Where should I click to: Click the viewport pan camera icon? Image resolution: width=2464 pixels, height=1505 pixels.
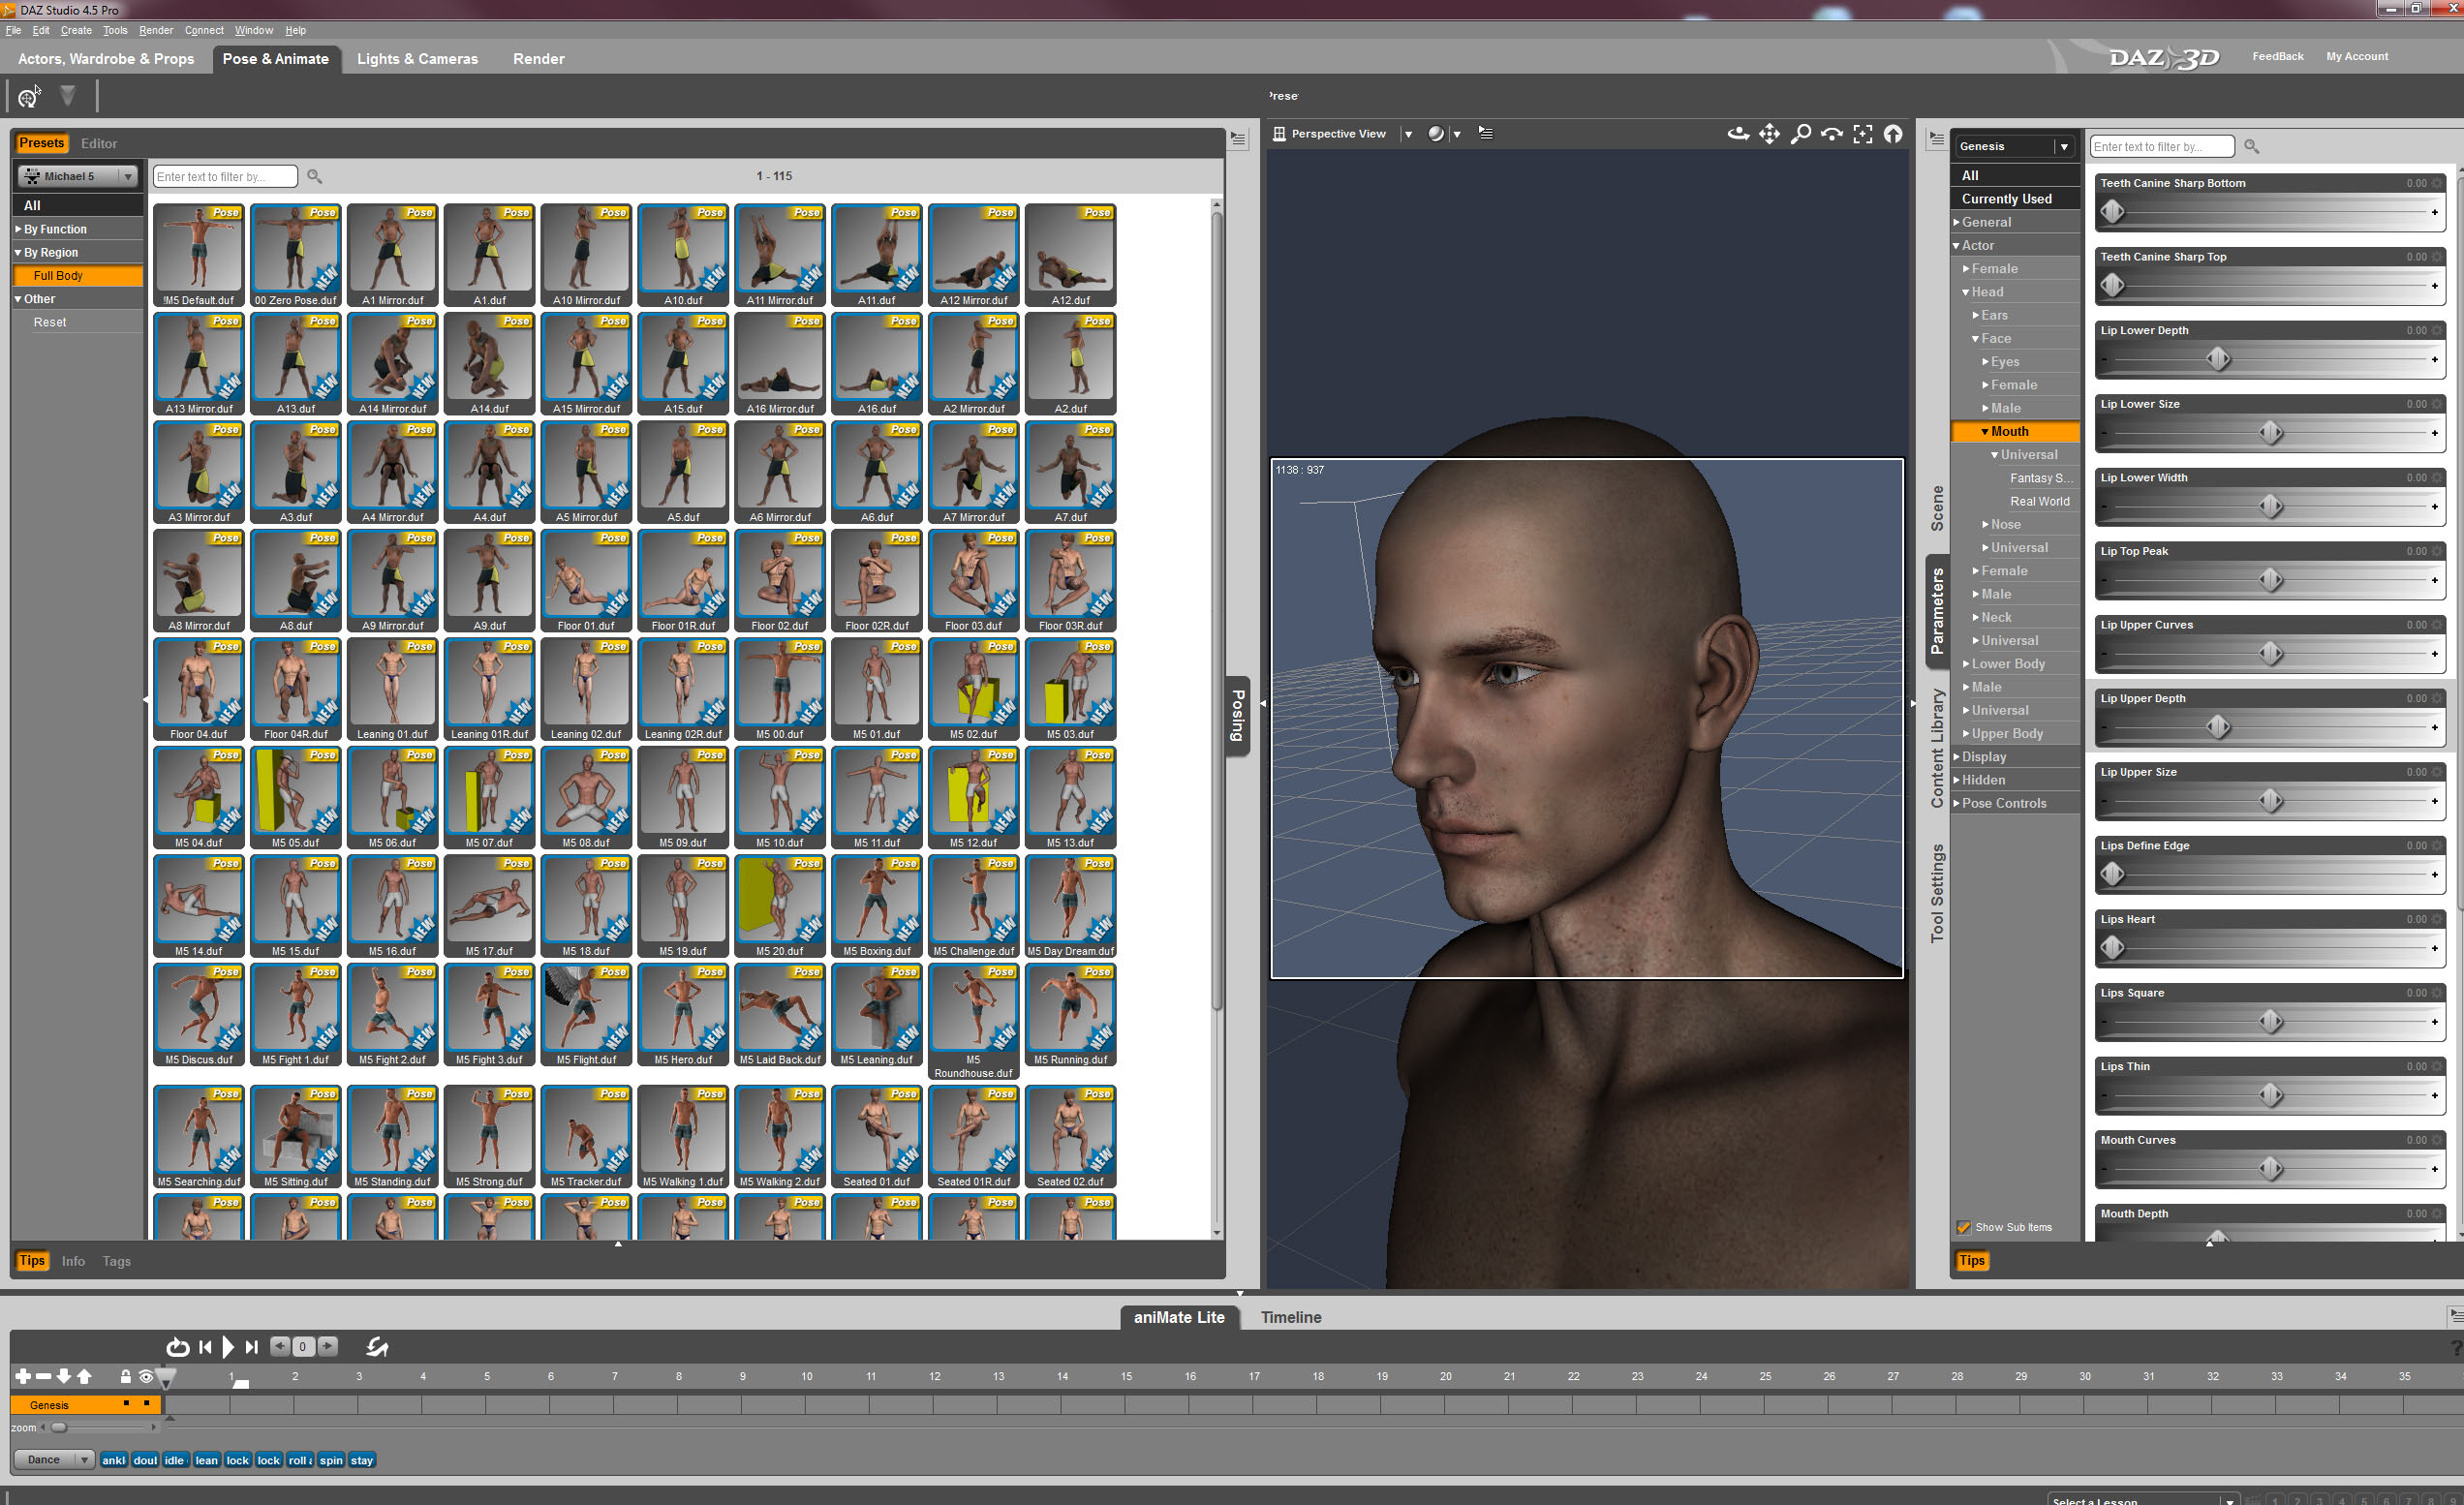1769,134
